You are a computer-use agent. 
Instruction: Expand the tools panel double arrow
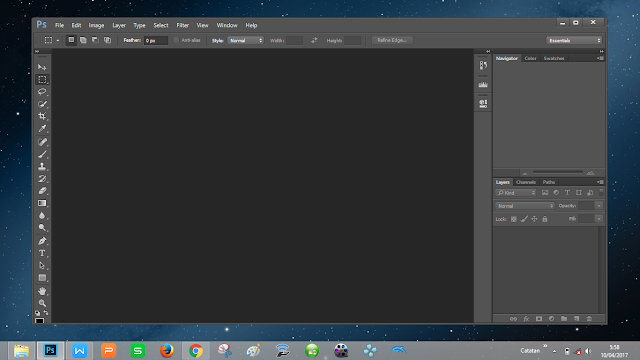coord(37,51)
